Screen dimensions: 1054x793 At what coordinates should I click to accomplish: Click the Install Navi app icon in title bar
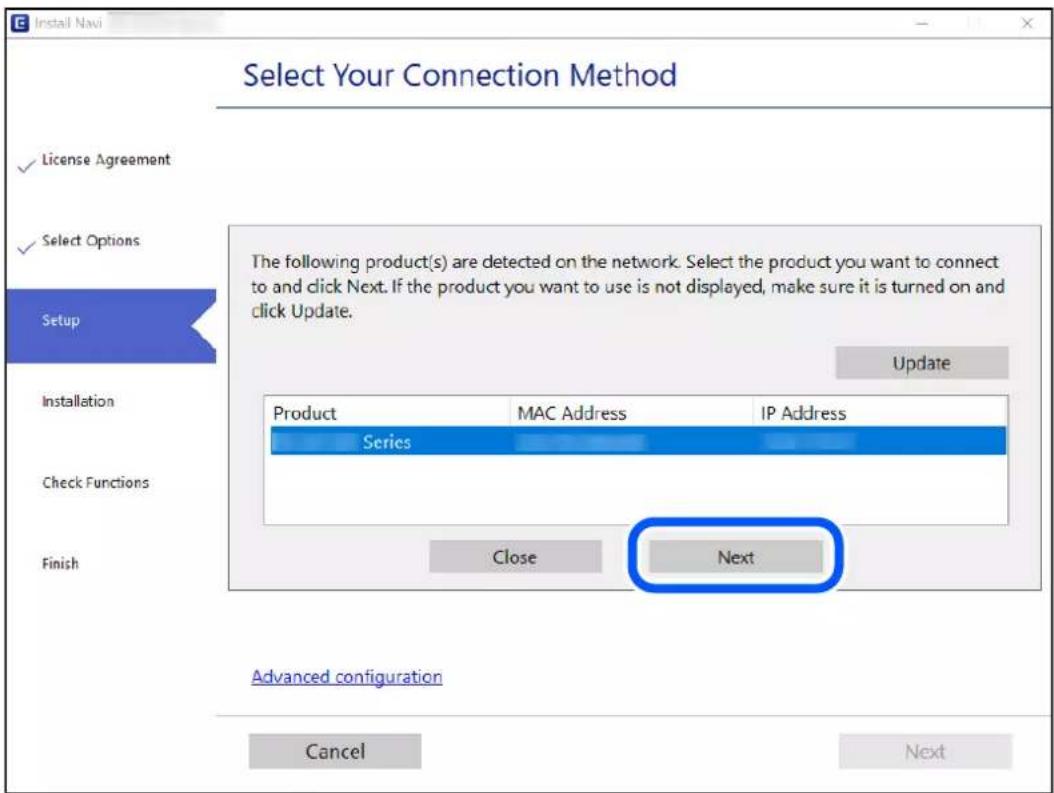pos(20,23)
